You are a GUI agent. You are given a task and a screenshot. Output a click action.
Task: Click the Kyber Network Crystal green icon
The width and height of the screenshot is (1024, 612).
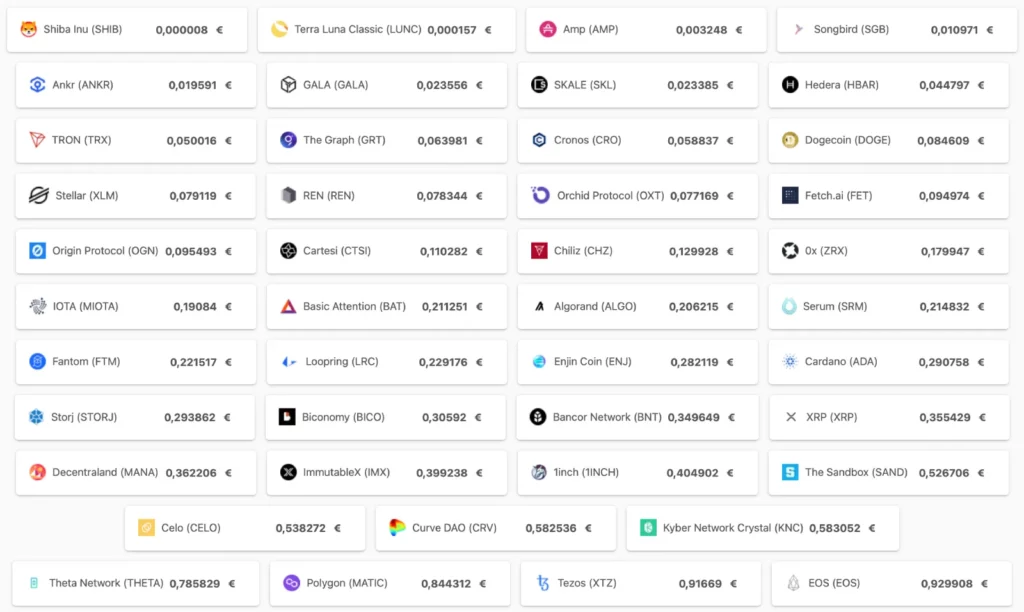click(648, 528)
